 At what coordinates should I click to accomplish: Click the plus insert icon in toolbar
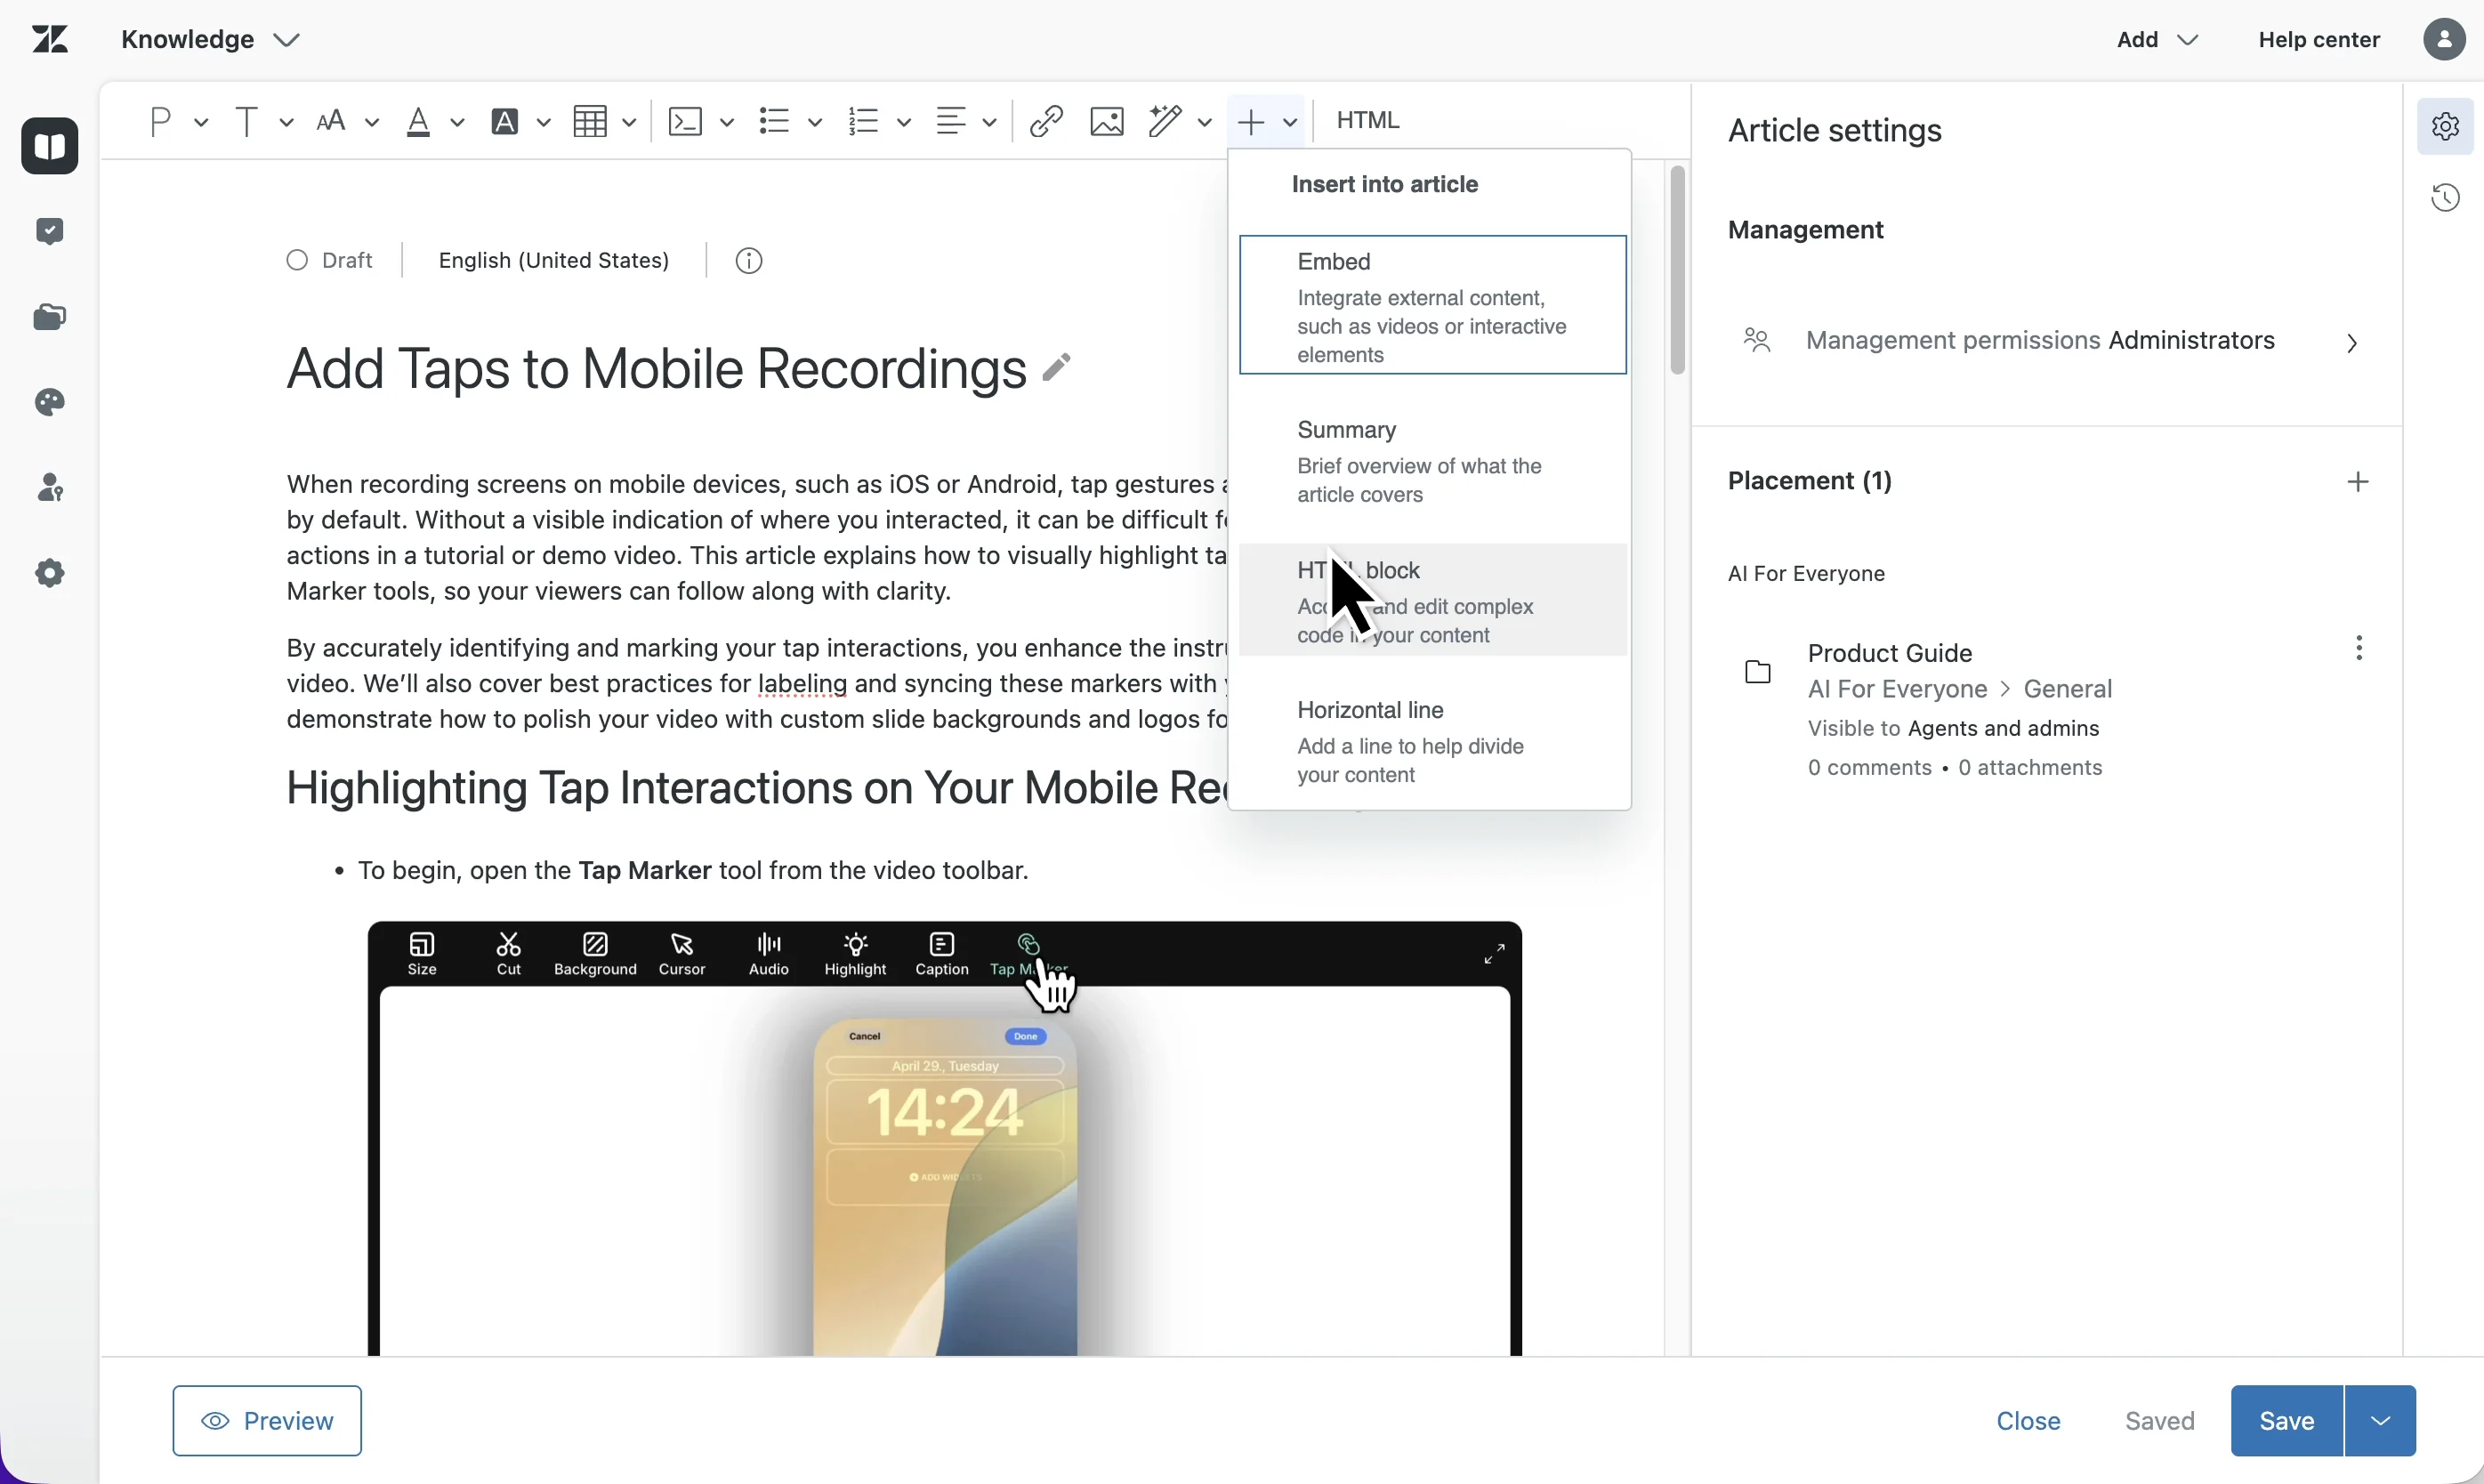(x=1251, y=121)
